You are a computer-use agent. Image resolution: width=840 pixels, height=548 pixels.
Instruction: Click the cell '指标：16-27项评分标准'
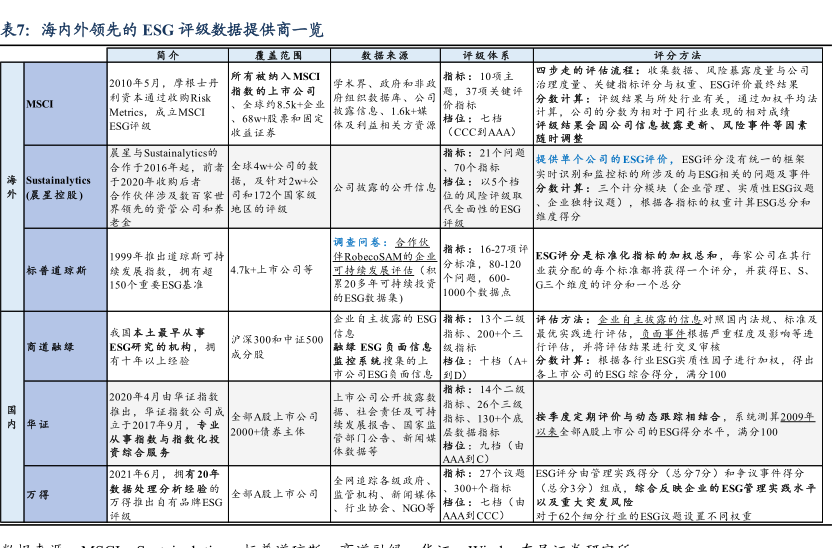[x=486, y=270]
